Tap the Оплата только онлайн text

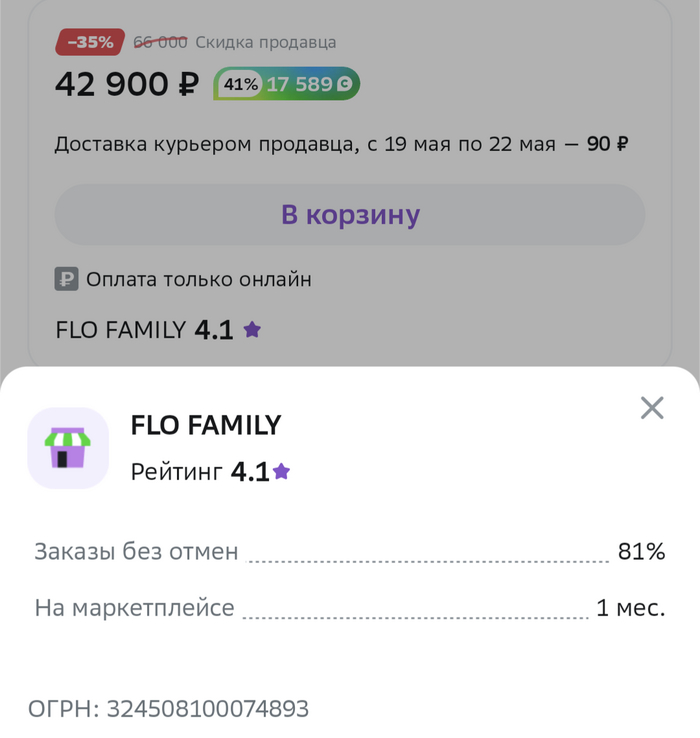199,279
